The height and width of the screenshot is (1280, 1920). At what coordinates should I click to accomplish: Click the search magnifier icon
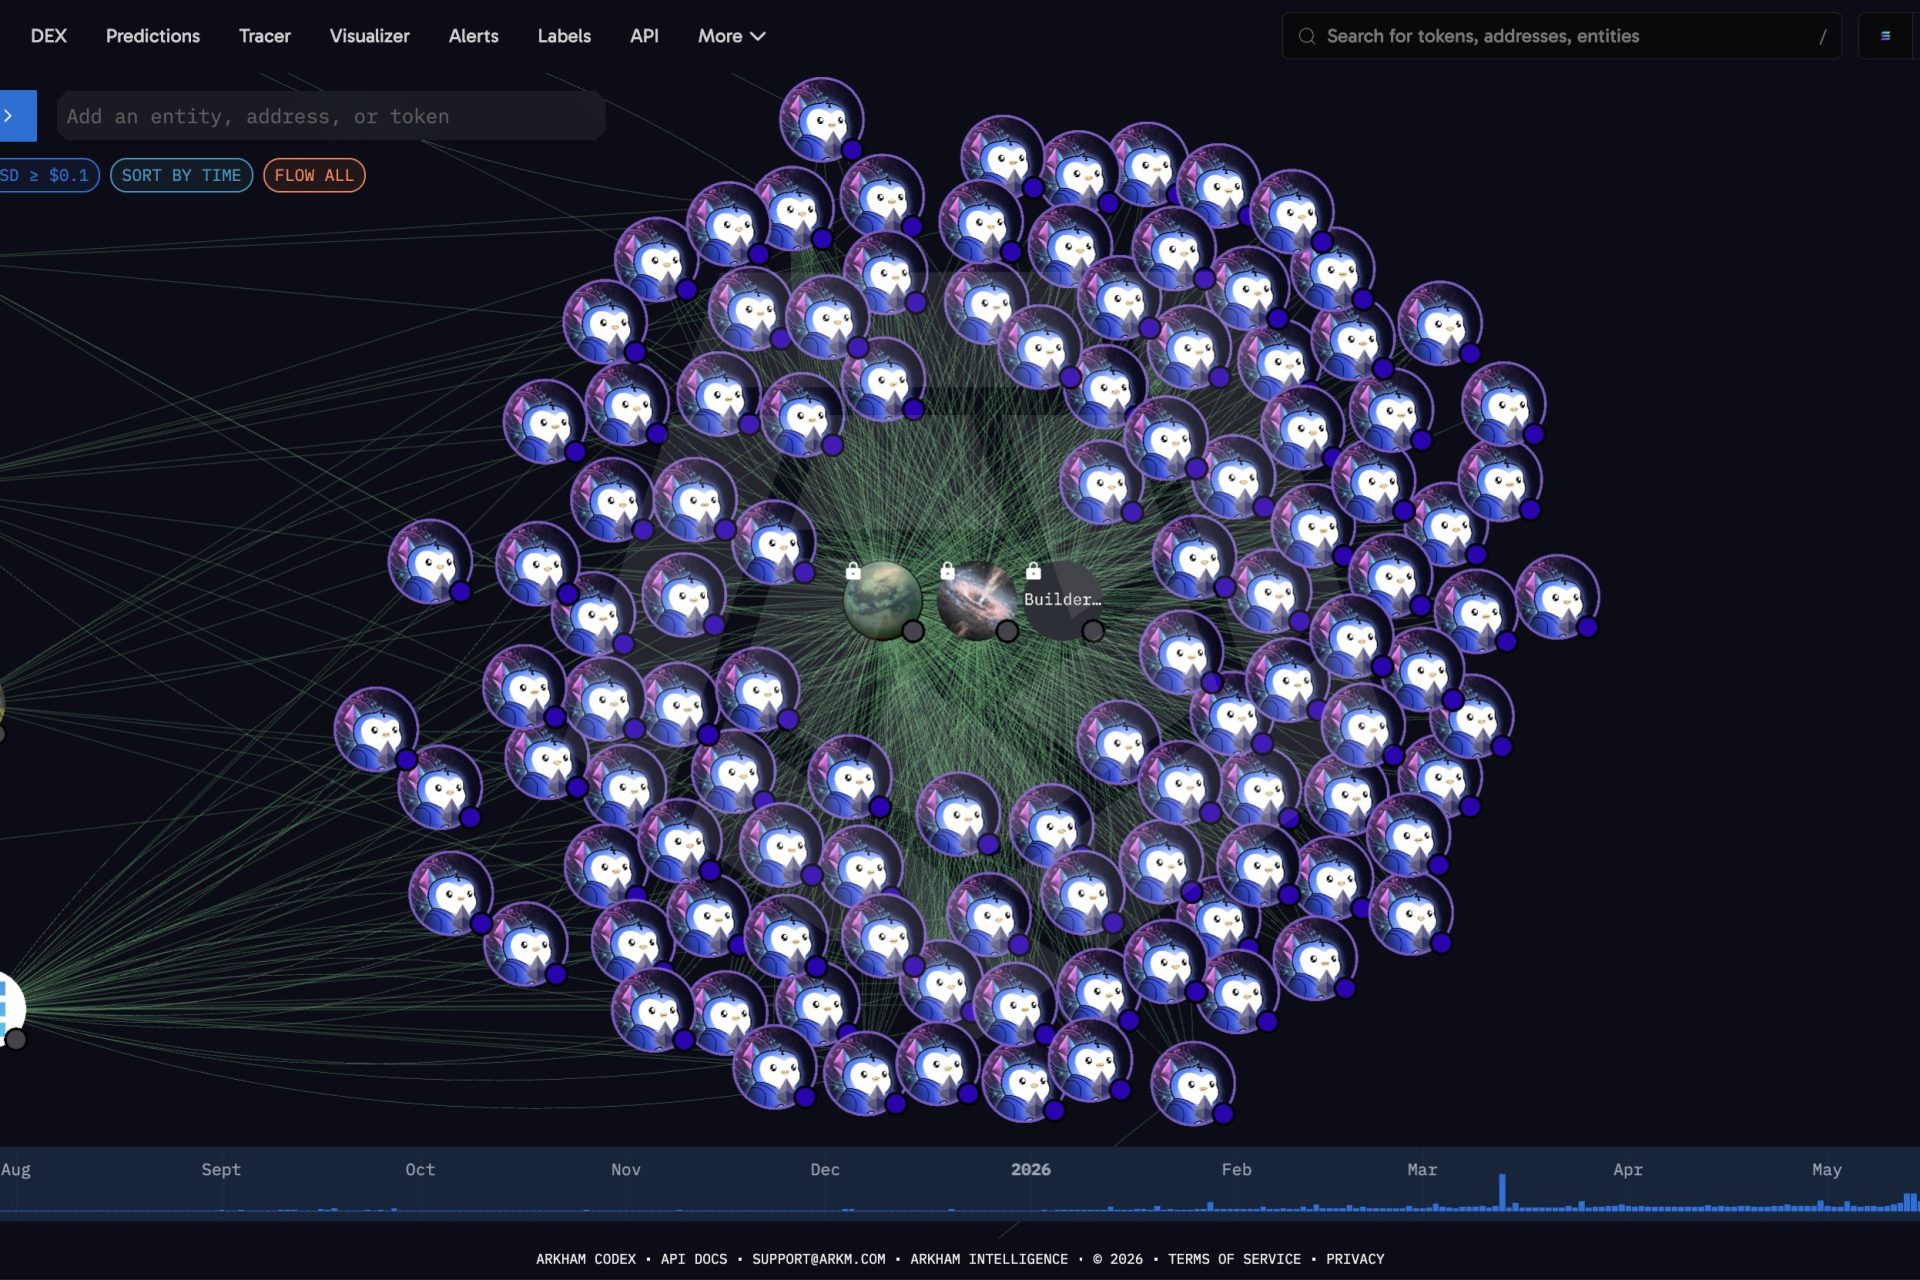point(1306,36)
